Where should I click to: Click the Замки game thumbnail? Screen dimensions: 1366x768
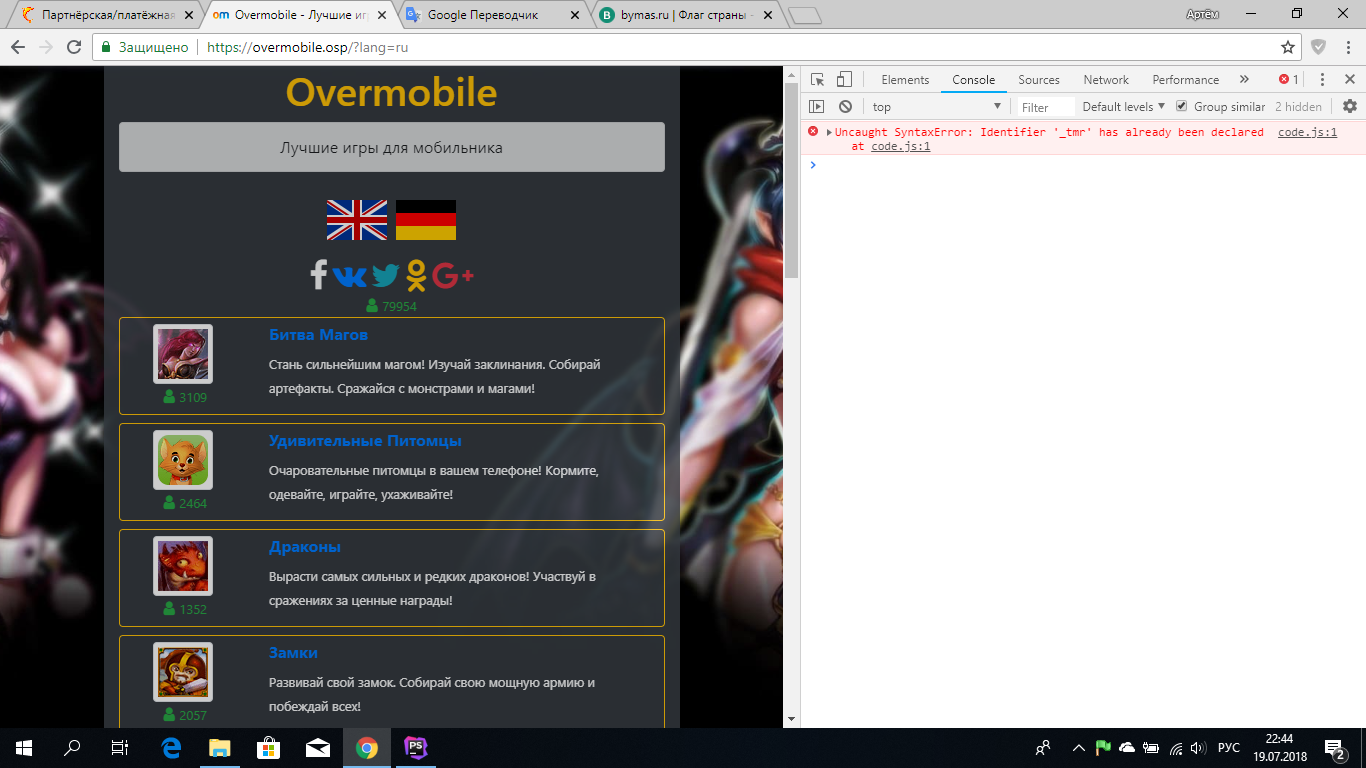pyautogui.click(x=183, y=672)
